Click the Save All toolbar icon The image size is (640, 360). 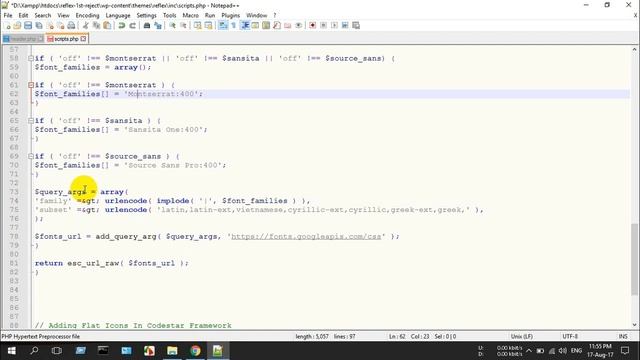coord(39,25)
